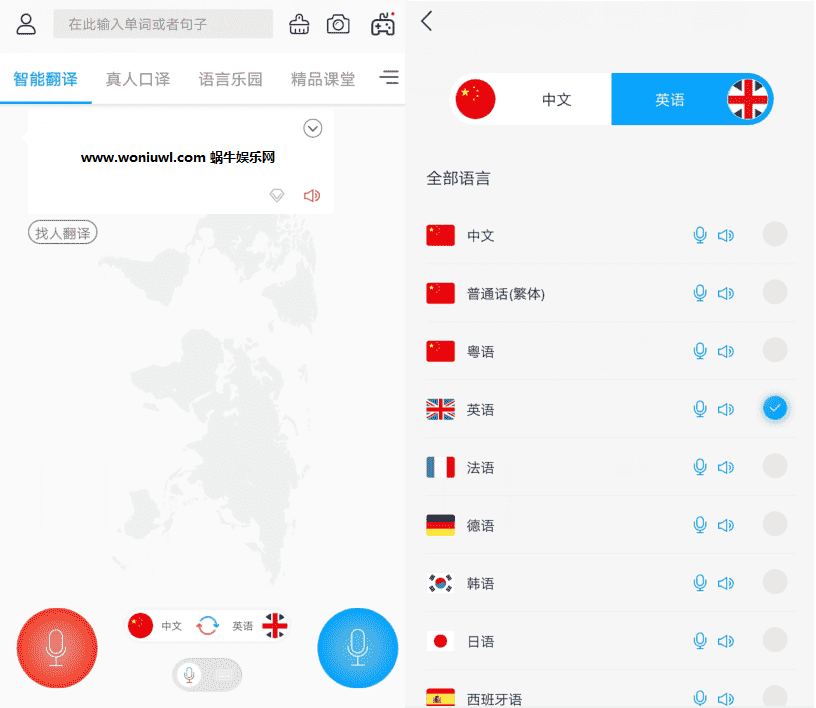This screenshot has height=708, width=816.
Task: Collapse the translation card with the chevron
Action: [313, 128]
